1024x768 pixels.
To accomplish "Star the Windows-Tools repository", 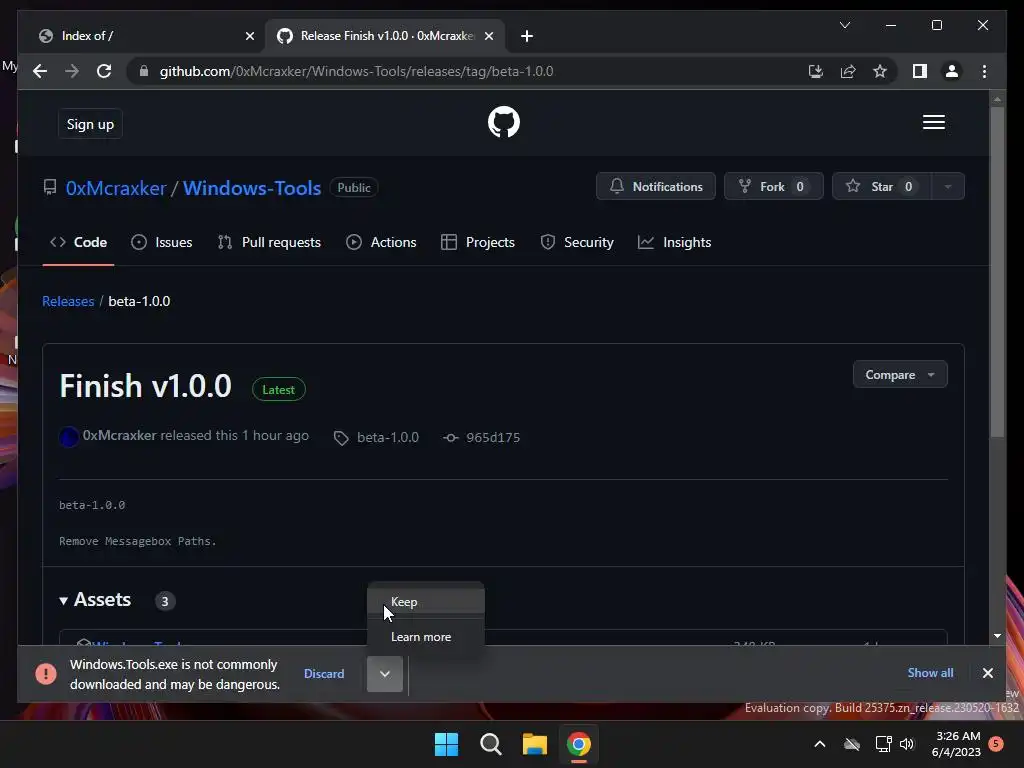I will click(x=882, y=187).
